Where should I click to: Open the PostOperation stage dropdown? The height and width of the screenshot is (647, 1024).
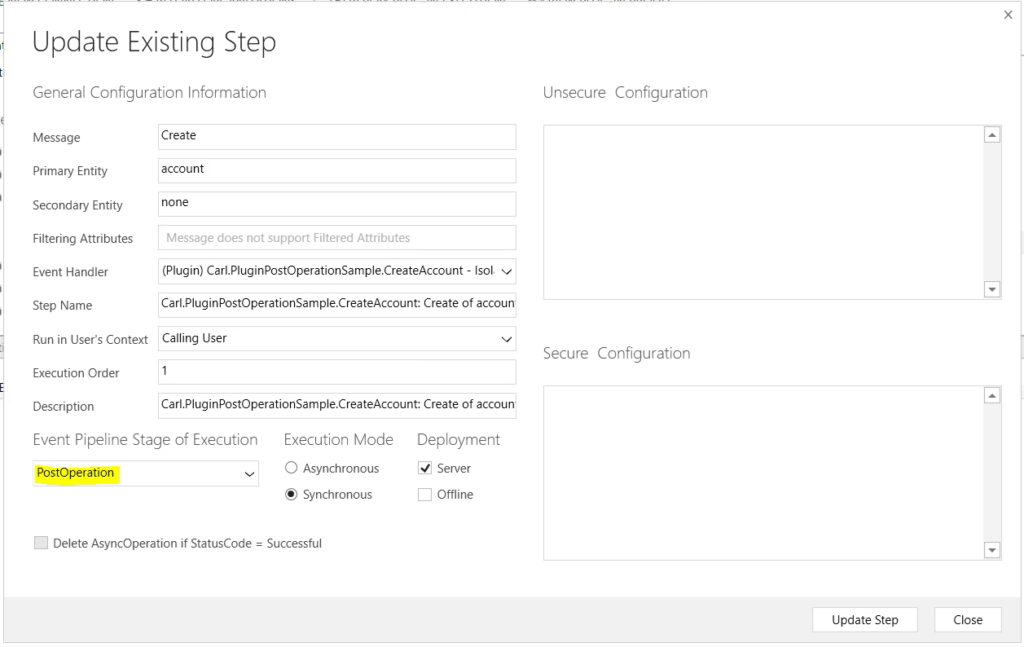click(x=249, y=474)
